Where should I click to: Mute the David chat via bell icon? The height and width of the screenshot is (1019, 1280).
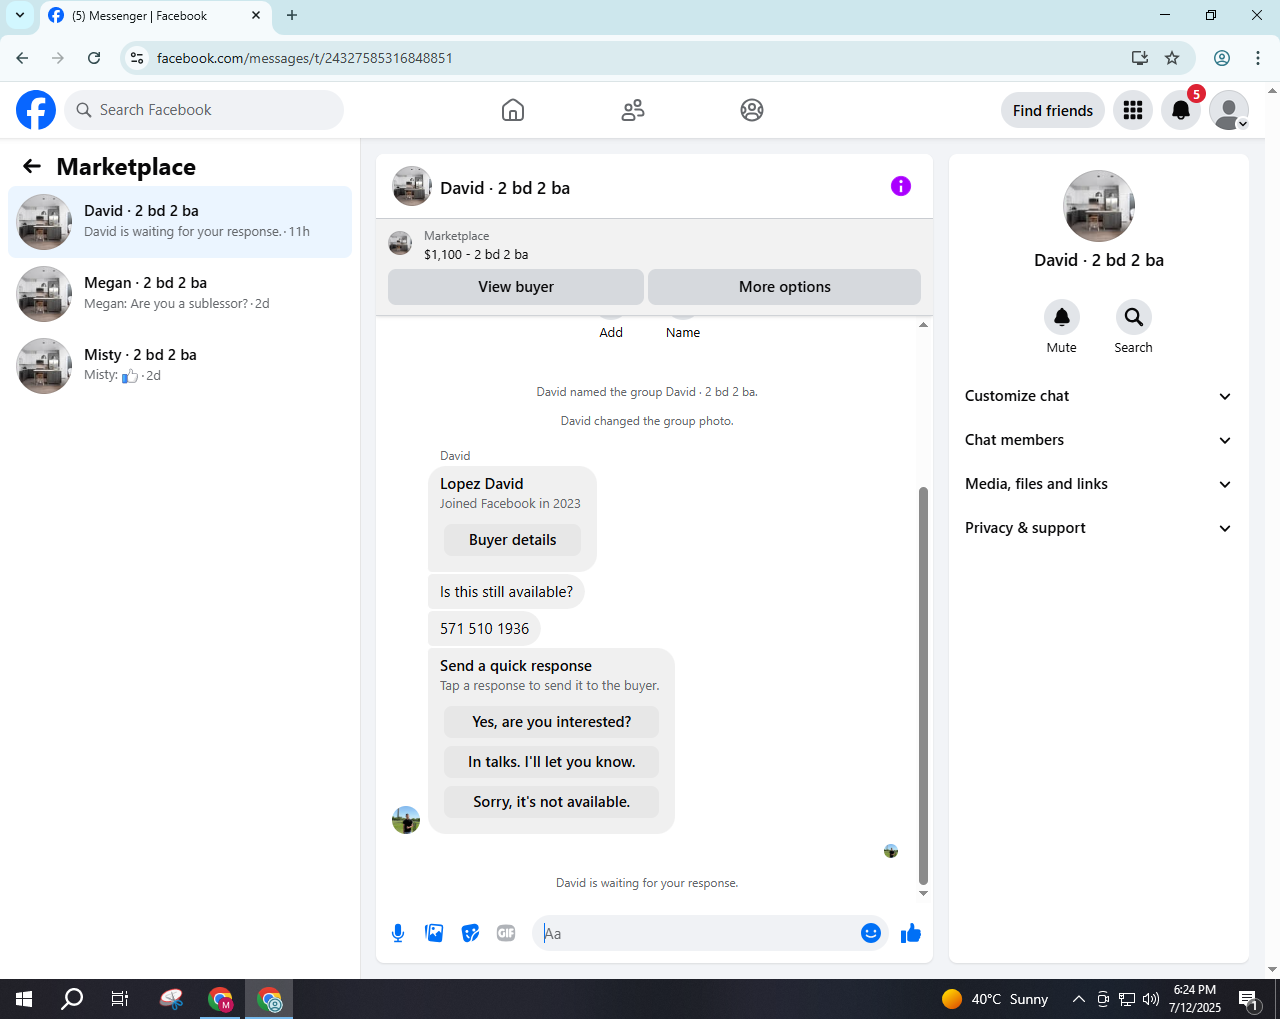pos(1062,317)
